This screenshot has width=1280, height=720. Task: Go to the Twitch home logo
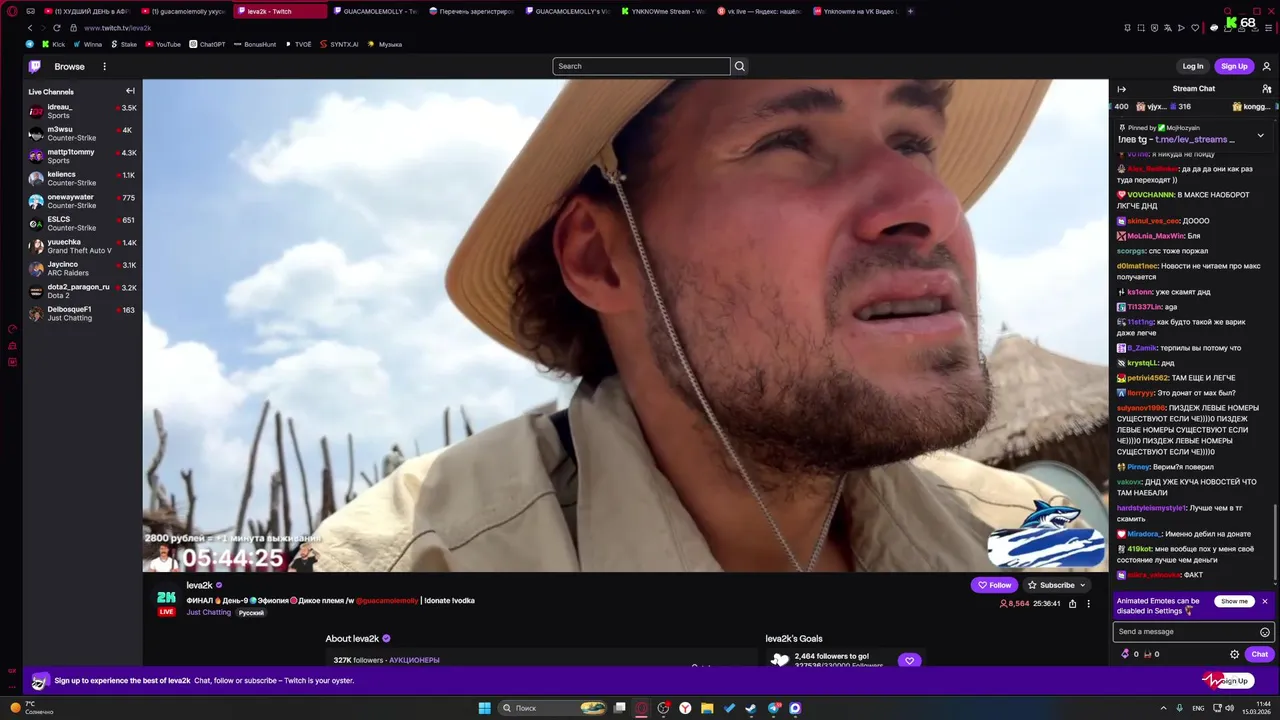tap(35, 67)
